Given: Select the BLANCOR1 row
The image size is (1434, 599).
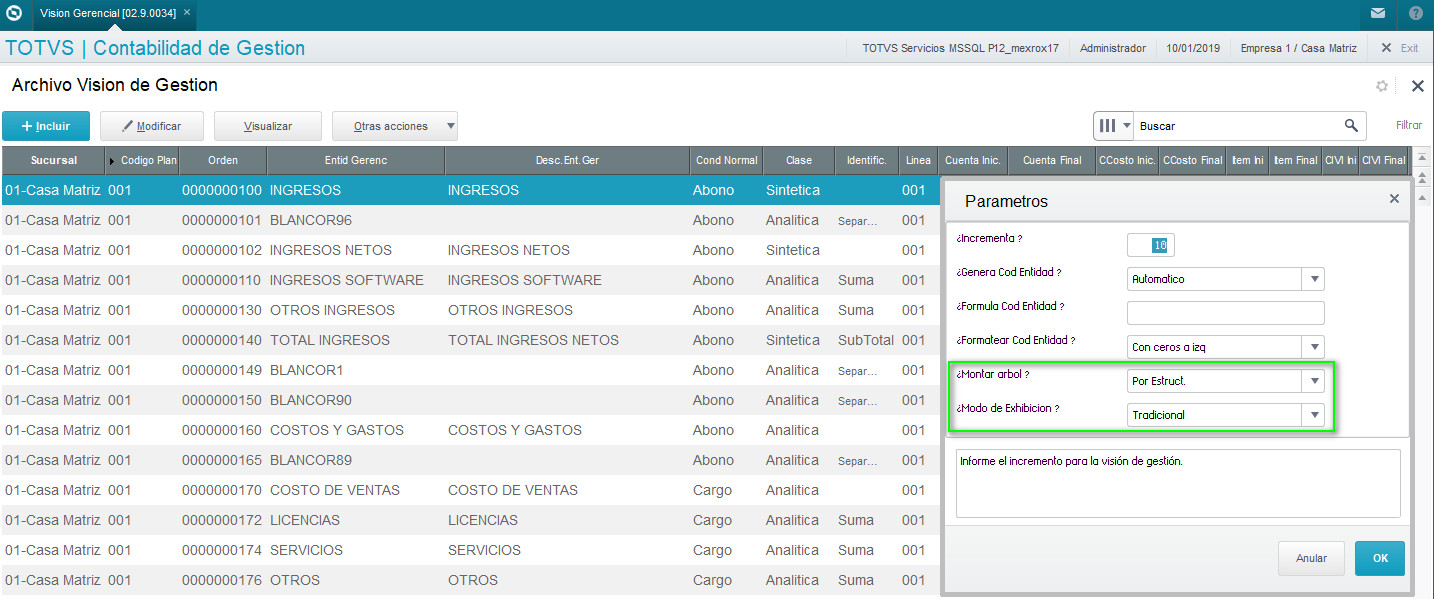Looking at the screenshot, I should (x=470, y=370).
